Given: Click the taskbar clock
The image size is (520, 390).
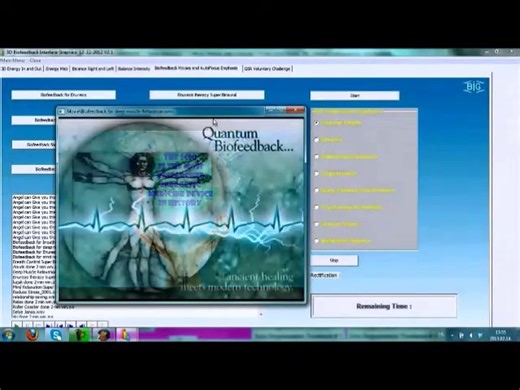Looking at the screenshot, I should point(500,335).
